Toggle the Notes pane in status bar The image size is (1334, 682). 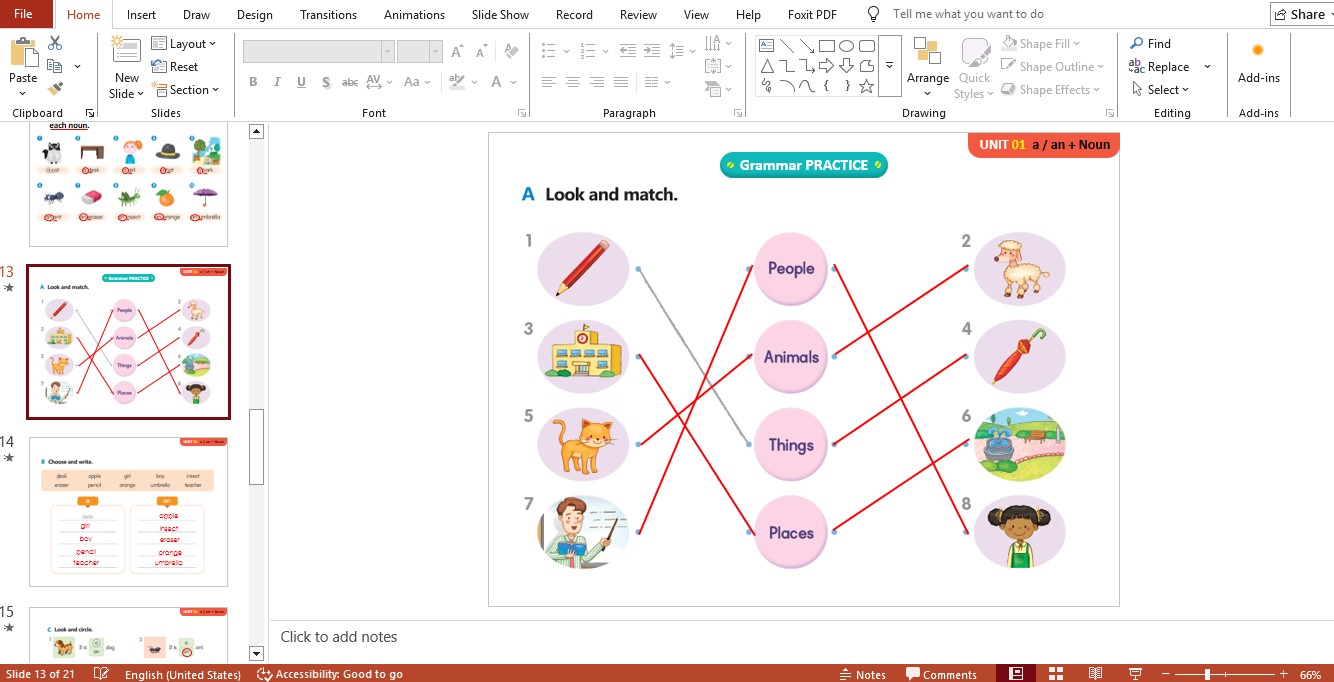tap(862, 674)
